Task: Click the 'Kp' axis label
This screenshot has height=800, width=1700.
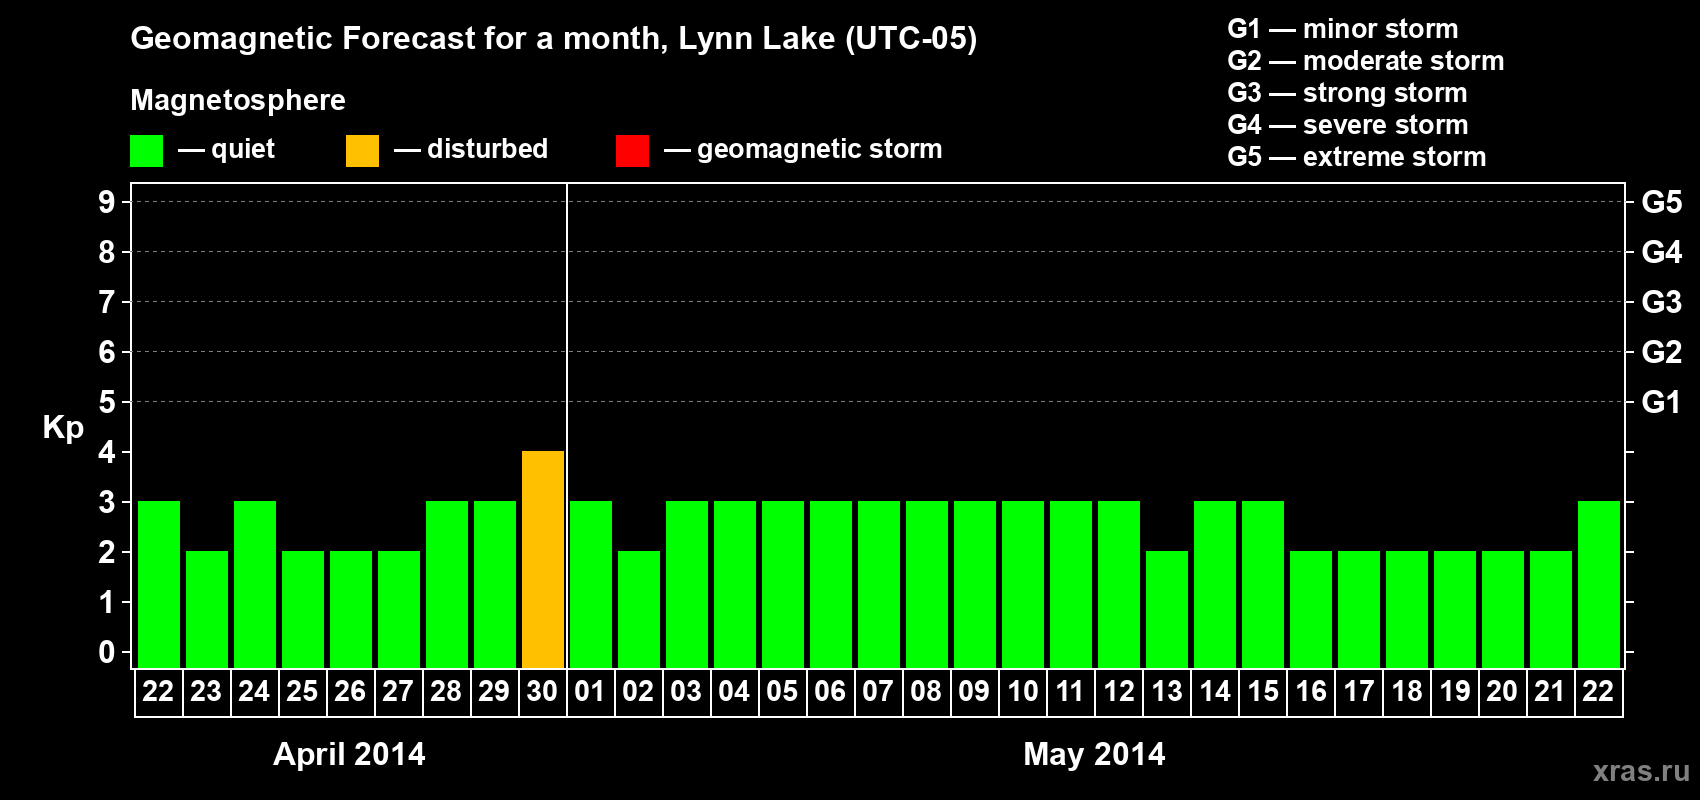Action: pos(63,428)
